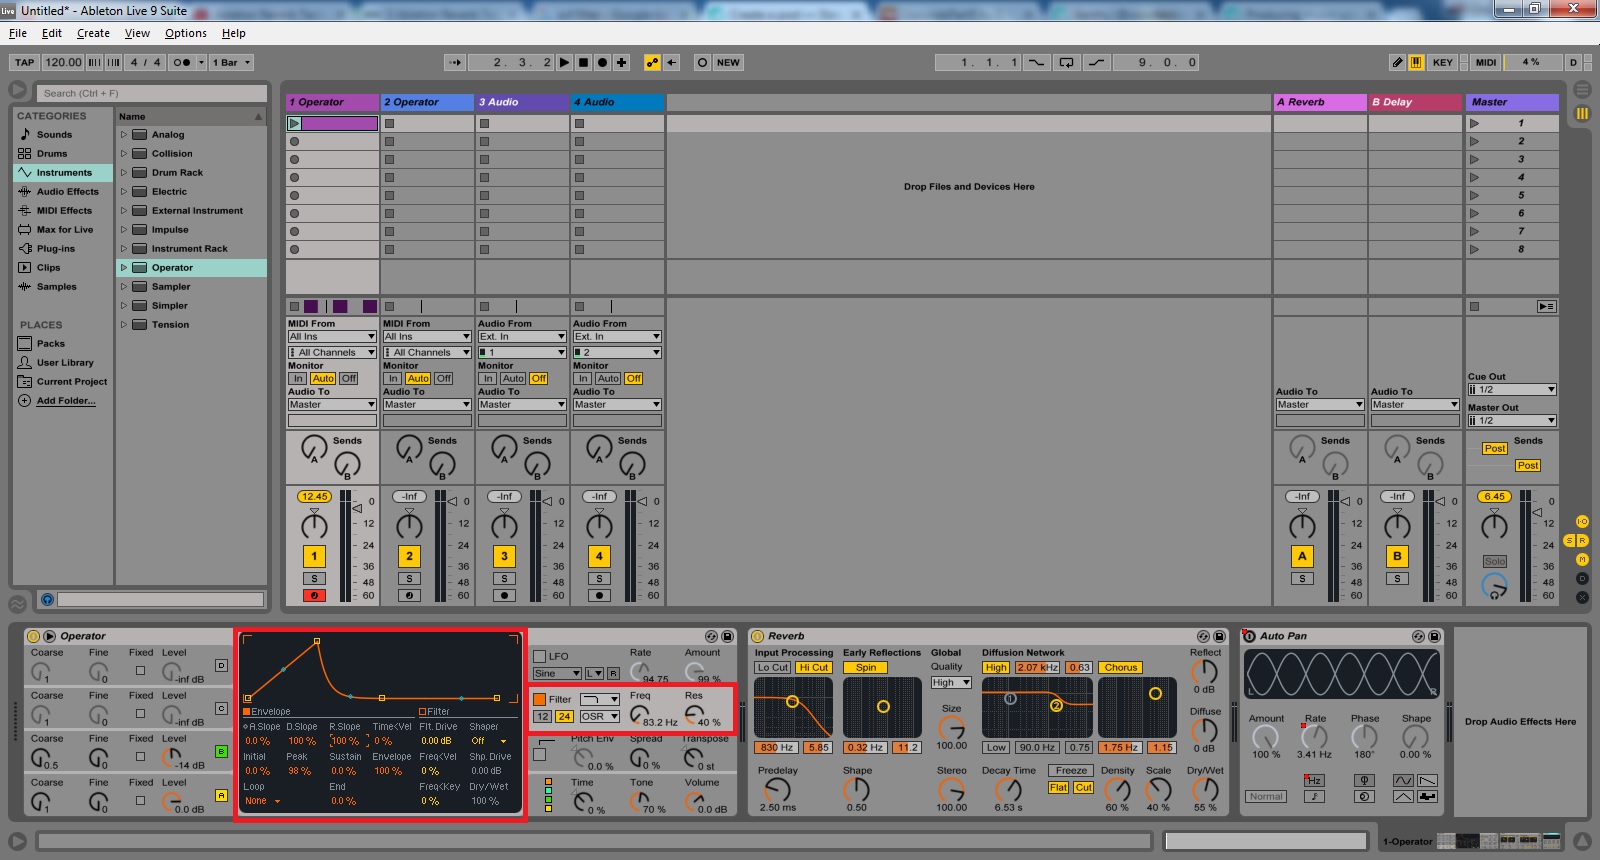
Task: Enable the Operator LFO checkbox
Action: (x=540, y=657)
